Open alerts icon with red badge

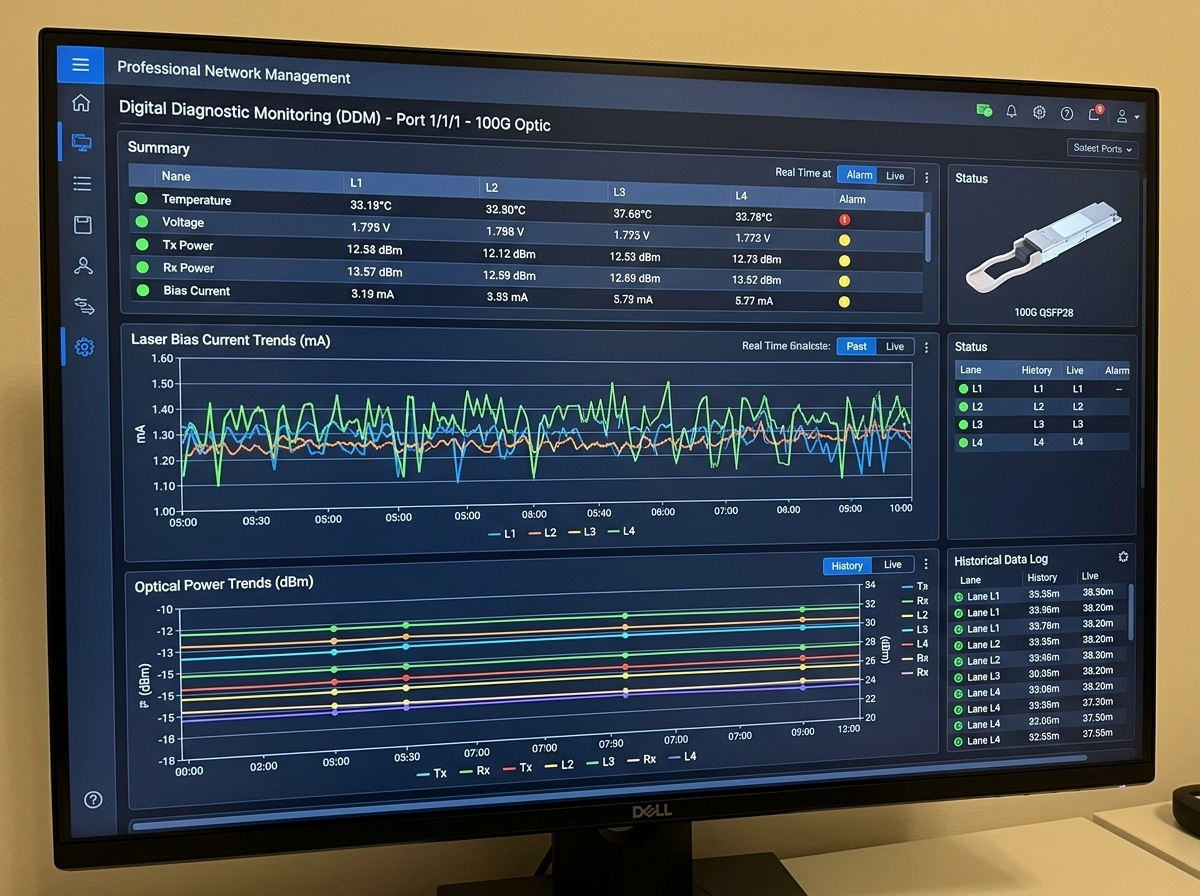click(1095, 114)
